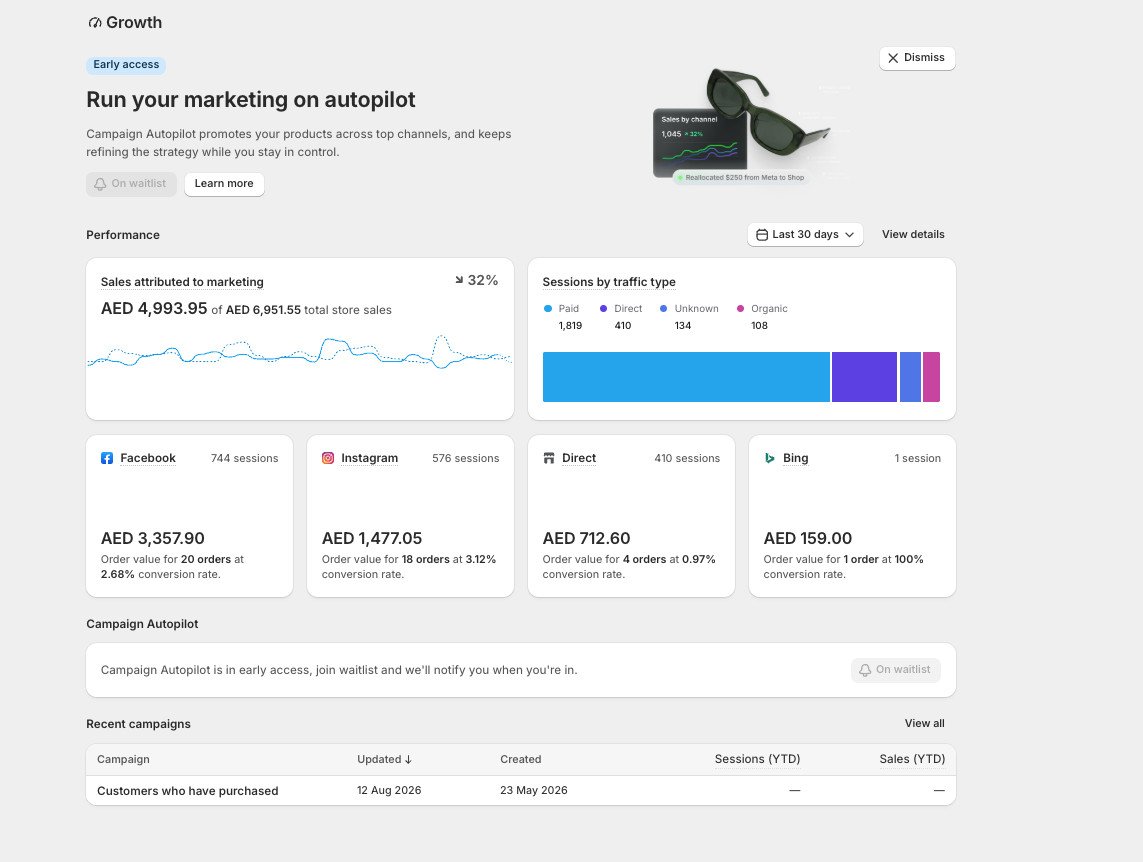Click the pink Organic bar segment
The height and width of the screenshot is (862, 1143).
931,377
